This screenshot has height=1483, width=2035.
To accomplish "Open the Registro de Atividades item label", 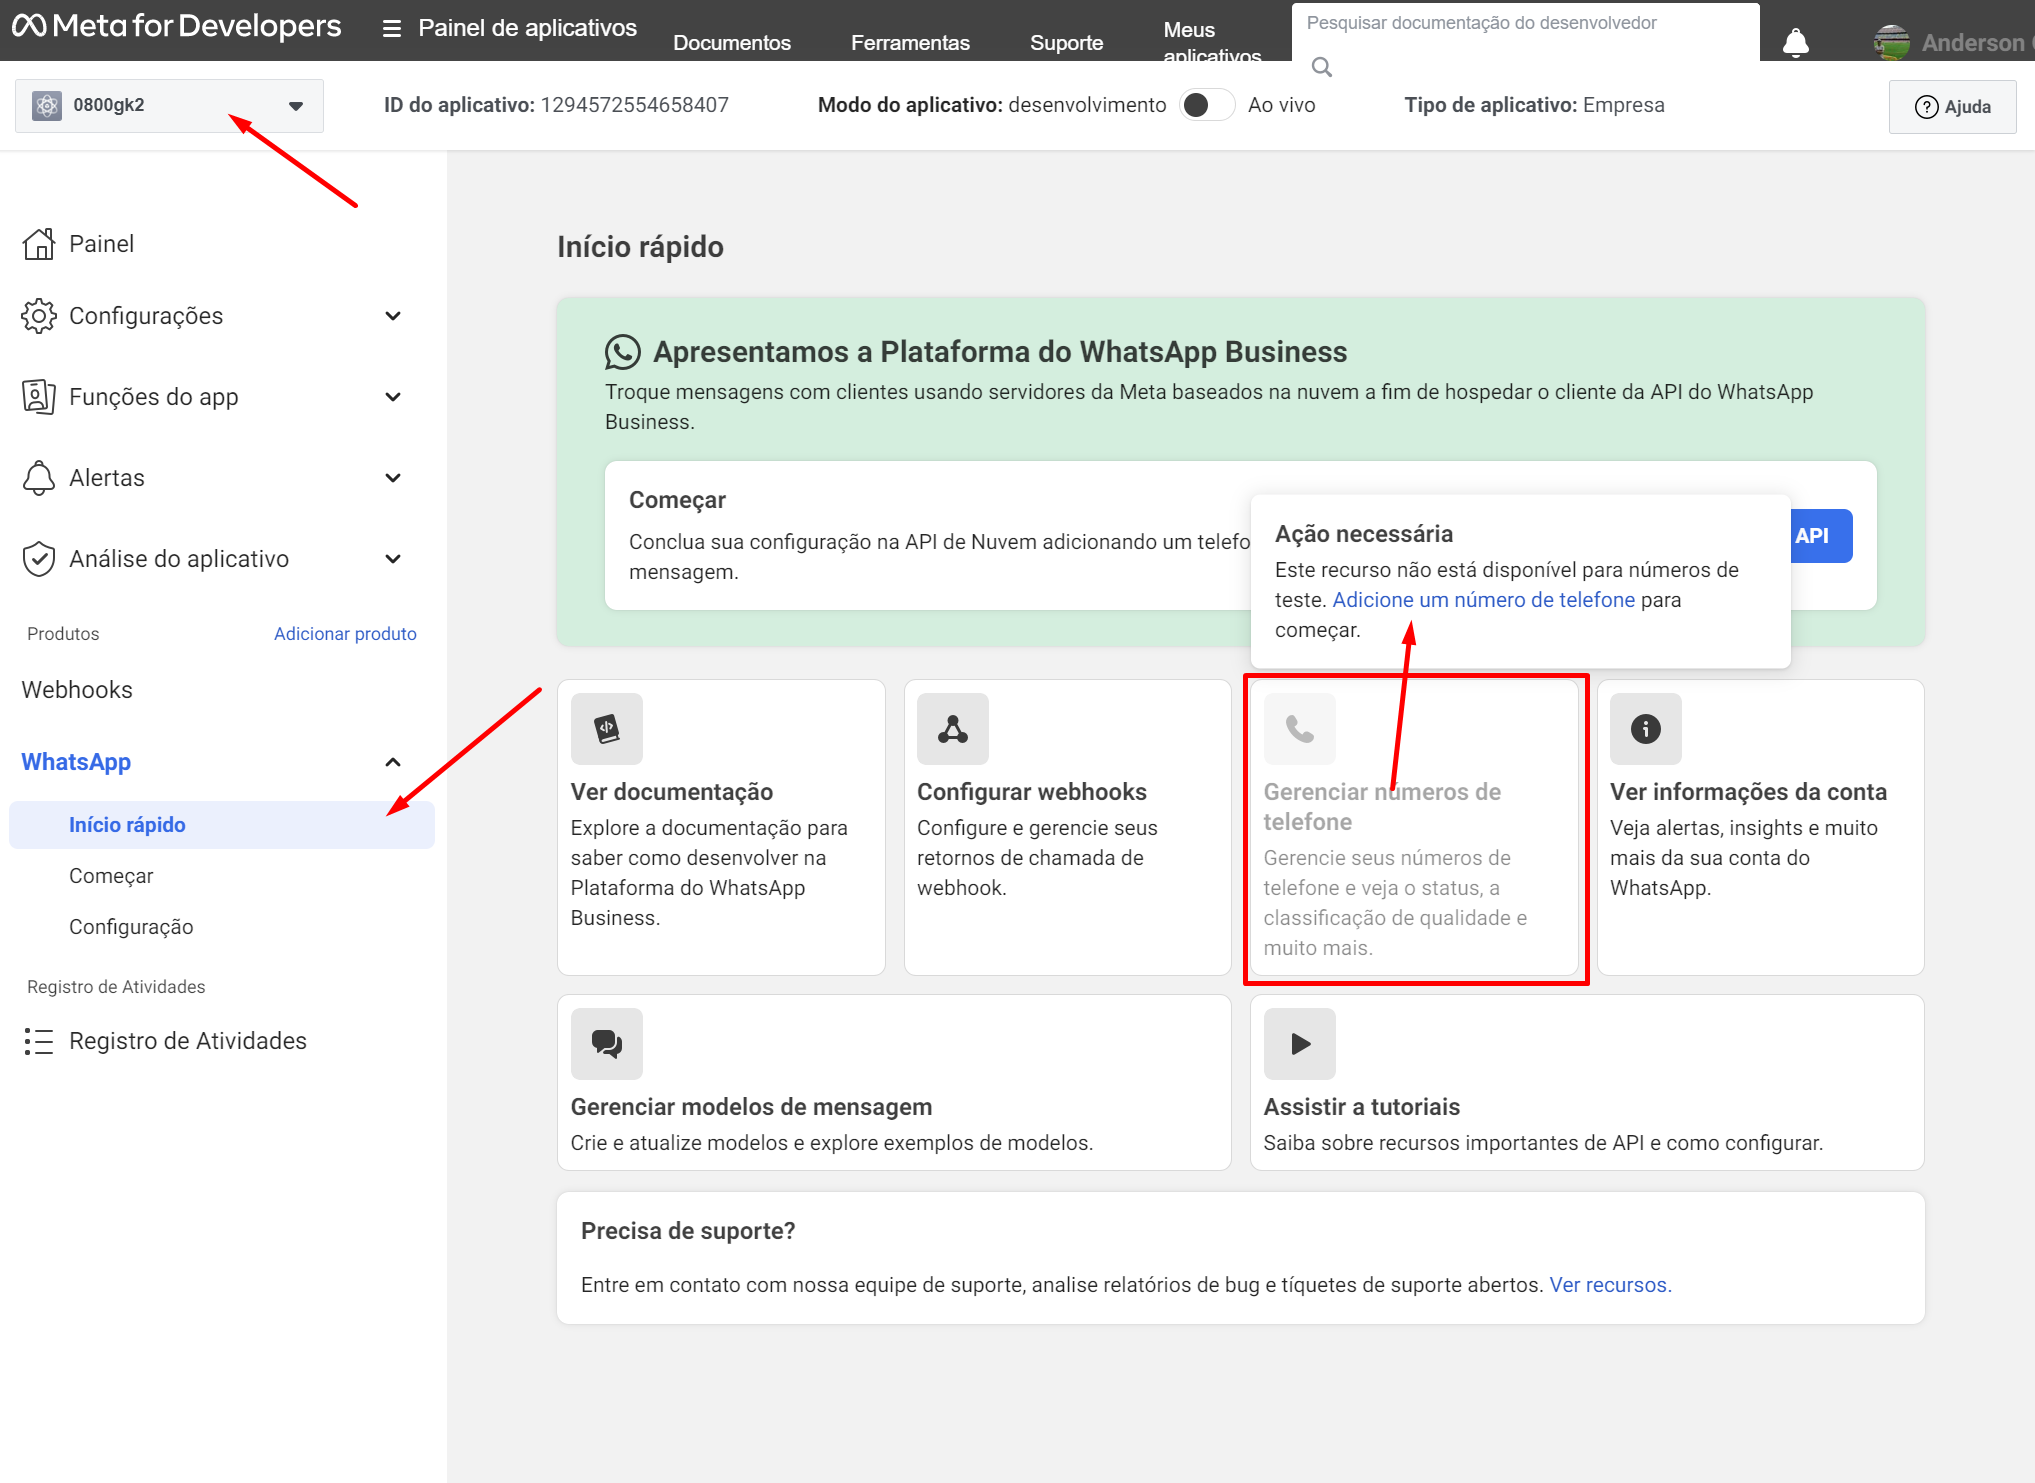I will coord(188,1041).
